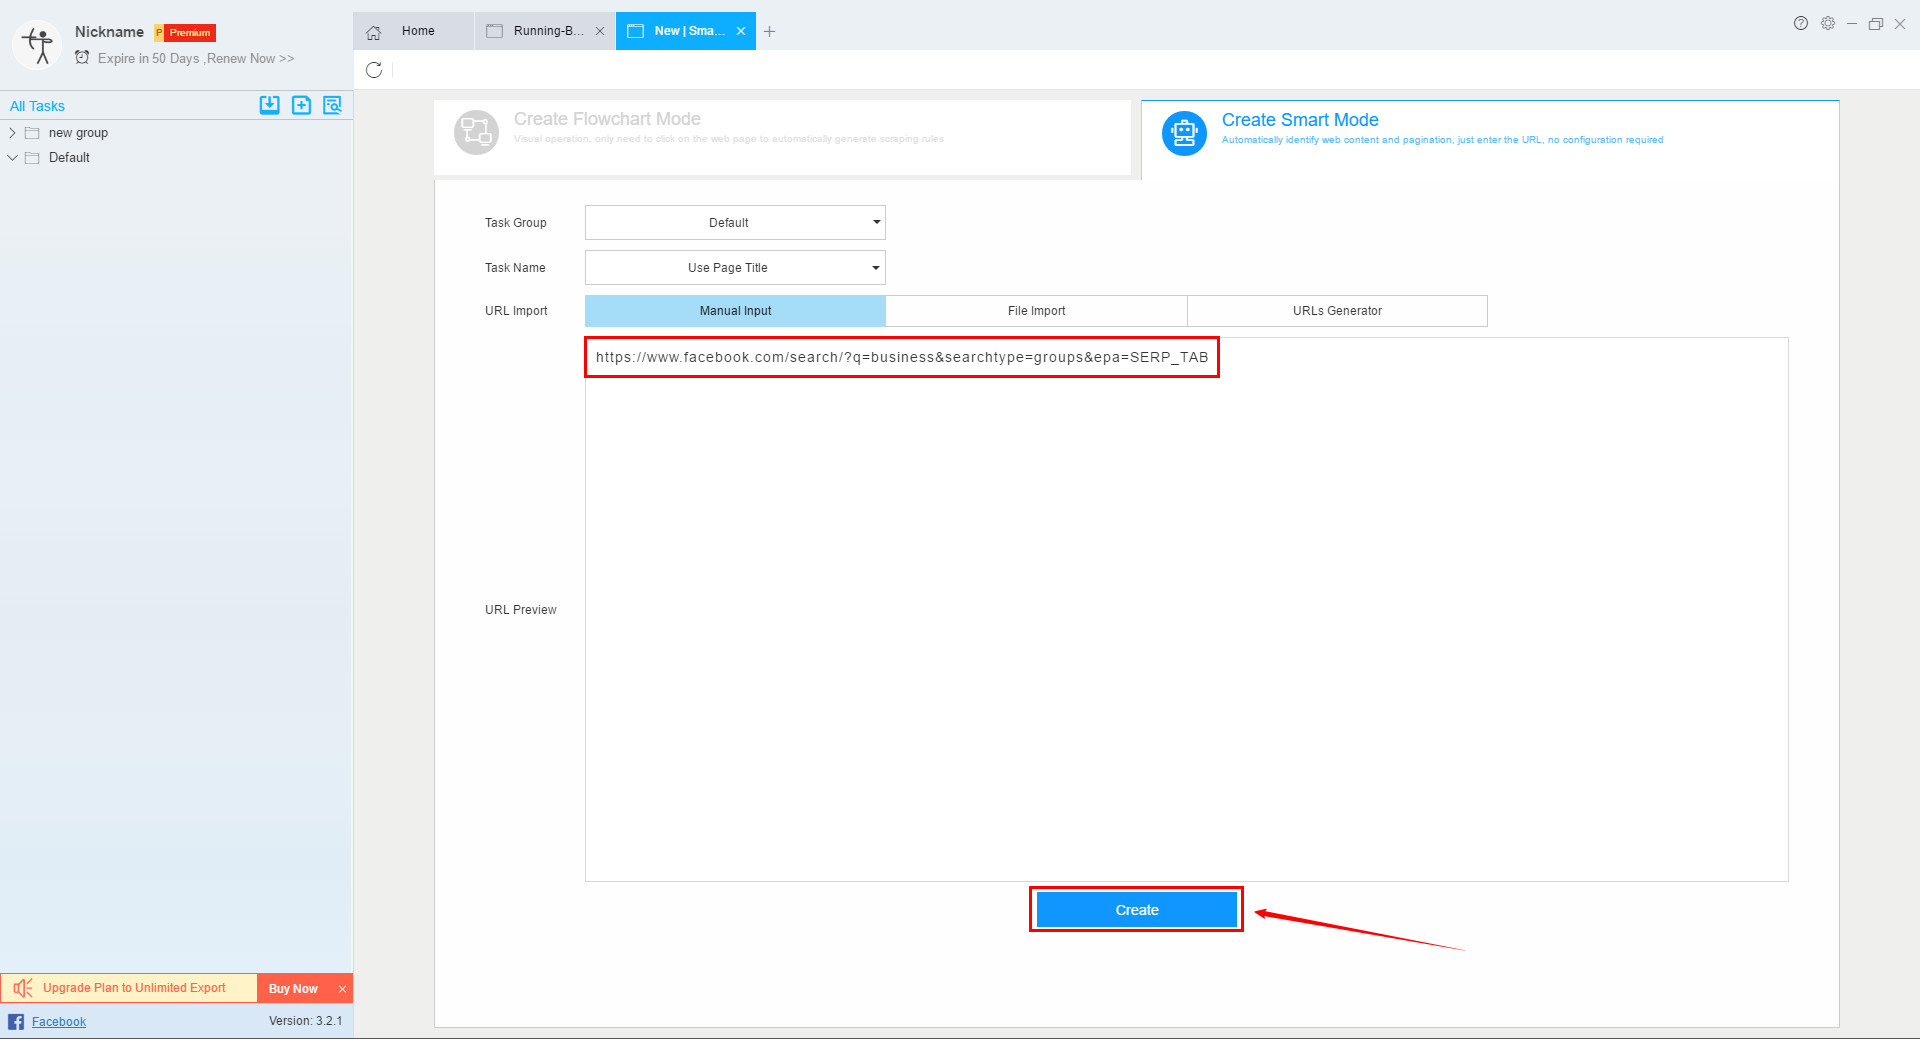Click the alarm clock expiry icon
Screen dimensions: 1920x1039
[x=82, y=57]
